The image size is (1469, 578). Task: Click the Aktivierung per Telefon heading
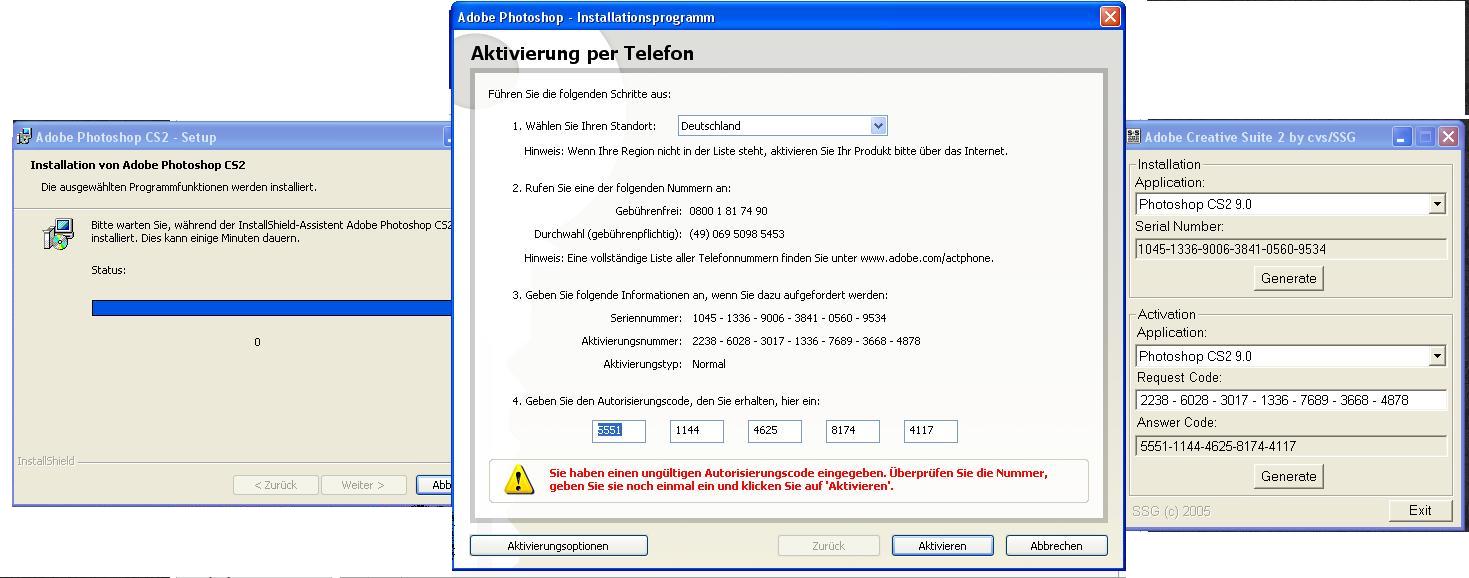[582, 54]
